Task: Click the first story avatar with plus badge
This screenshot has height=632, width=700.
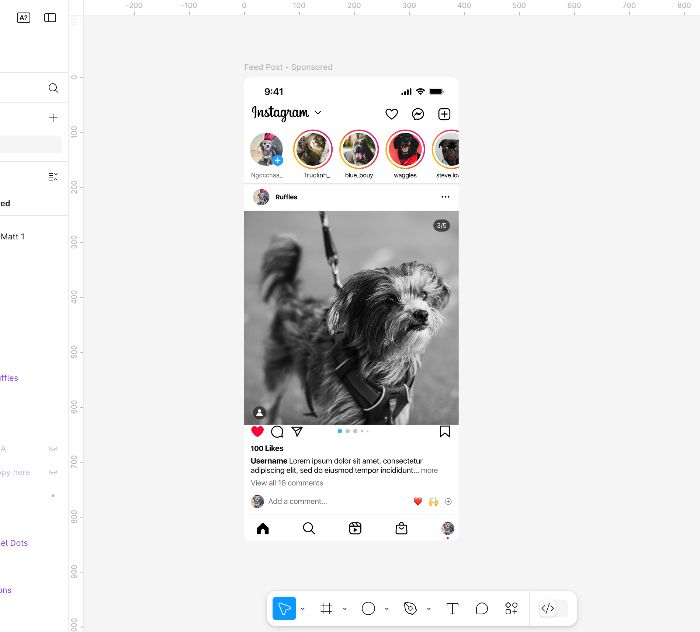Action: (267, 150)
